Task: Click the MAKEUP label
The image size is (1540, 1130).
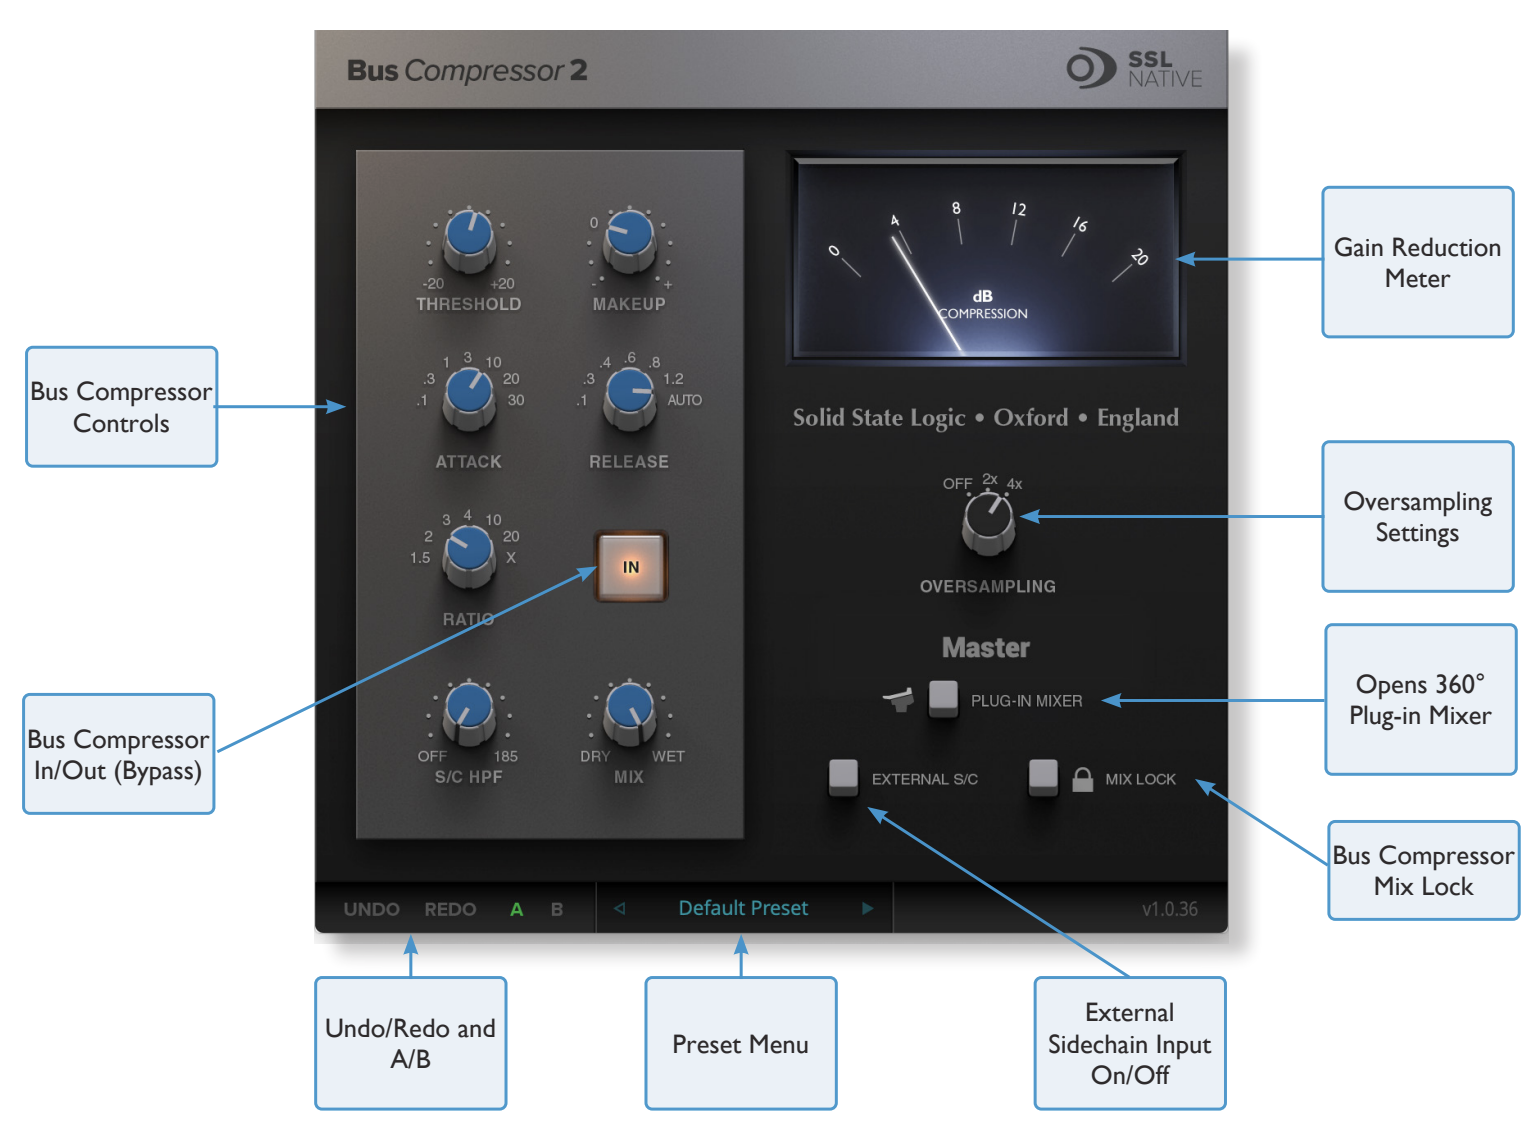Action: coord(629,304)
